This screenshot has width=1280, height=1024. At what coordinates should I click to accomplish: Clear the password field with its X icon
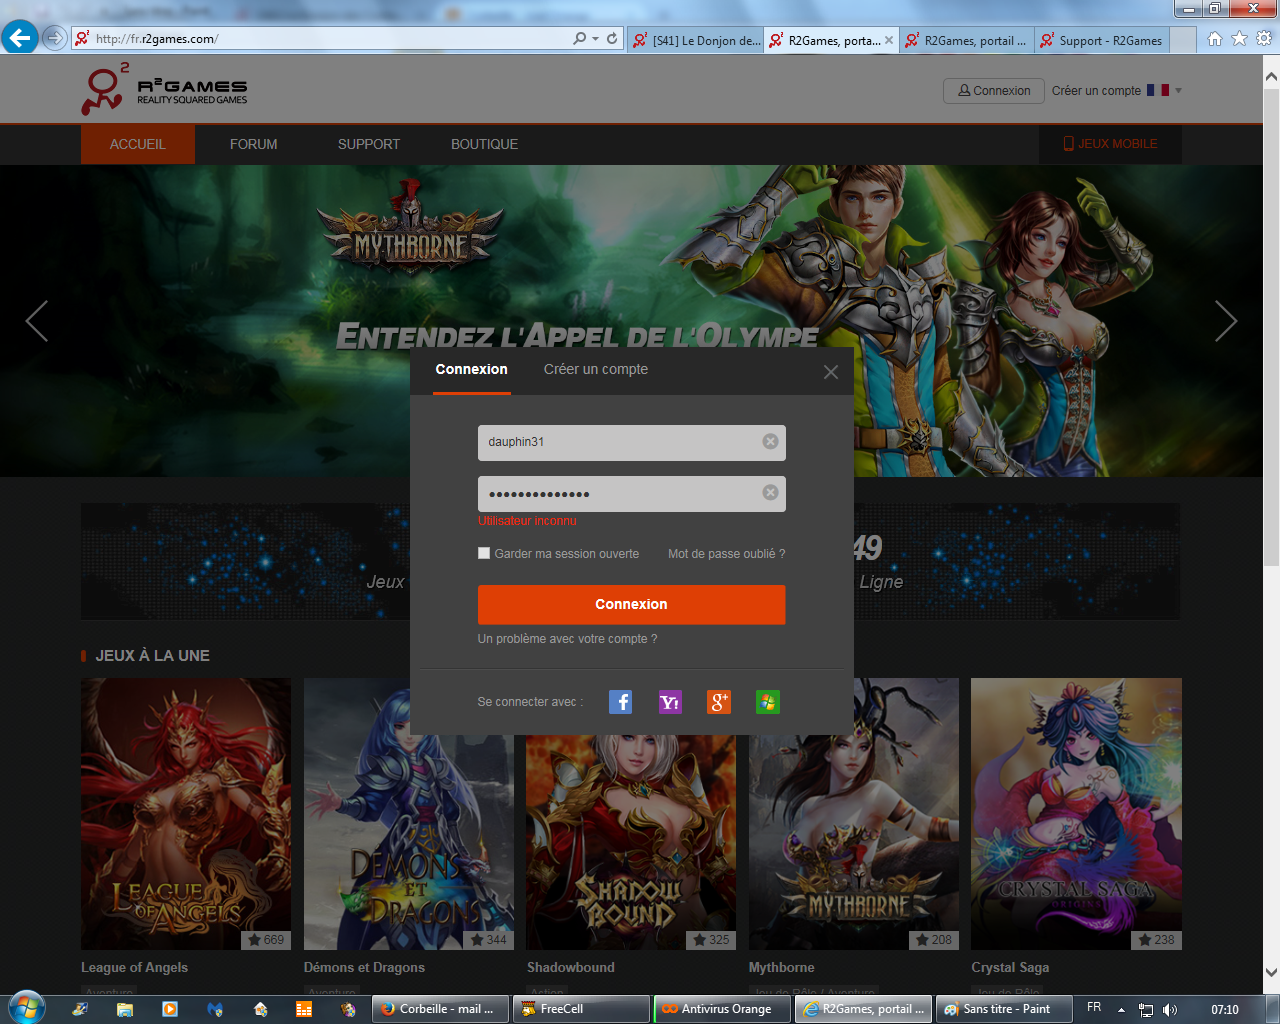[x=770, y=493]
